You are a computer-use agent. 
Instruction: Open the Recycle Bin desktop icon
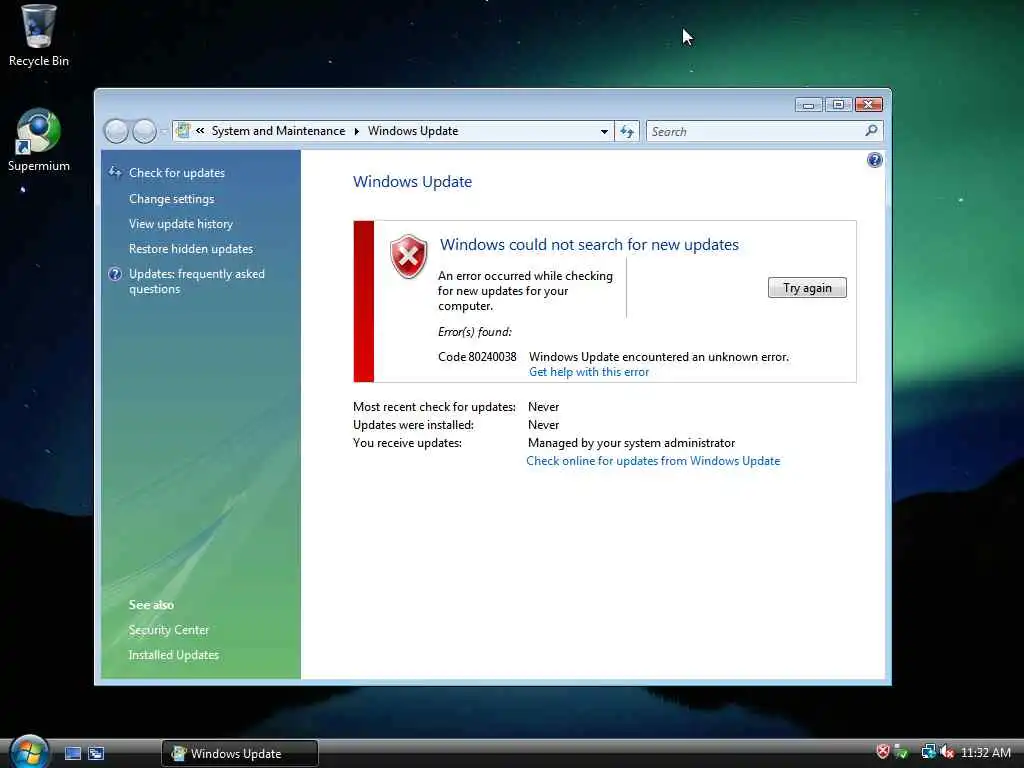[39, 35]
